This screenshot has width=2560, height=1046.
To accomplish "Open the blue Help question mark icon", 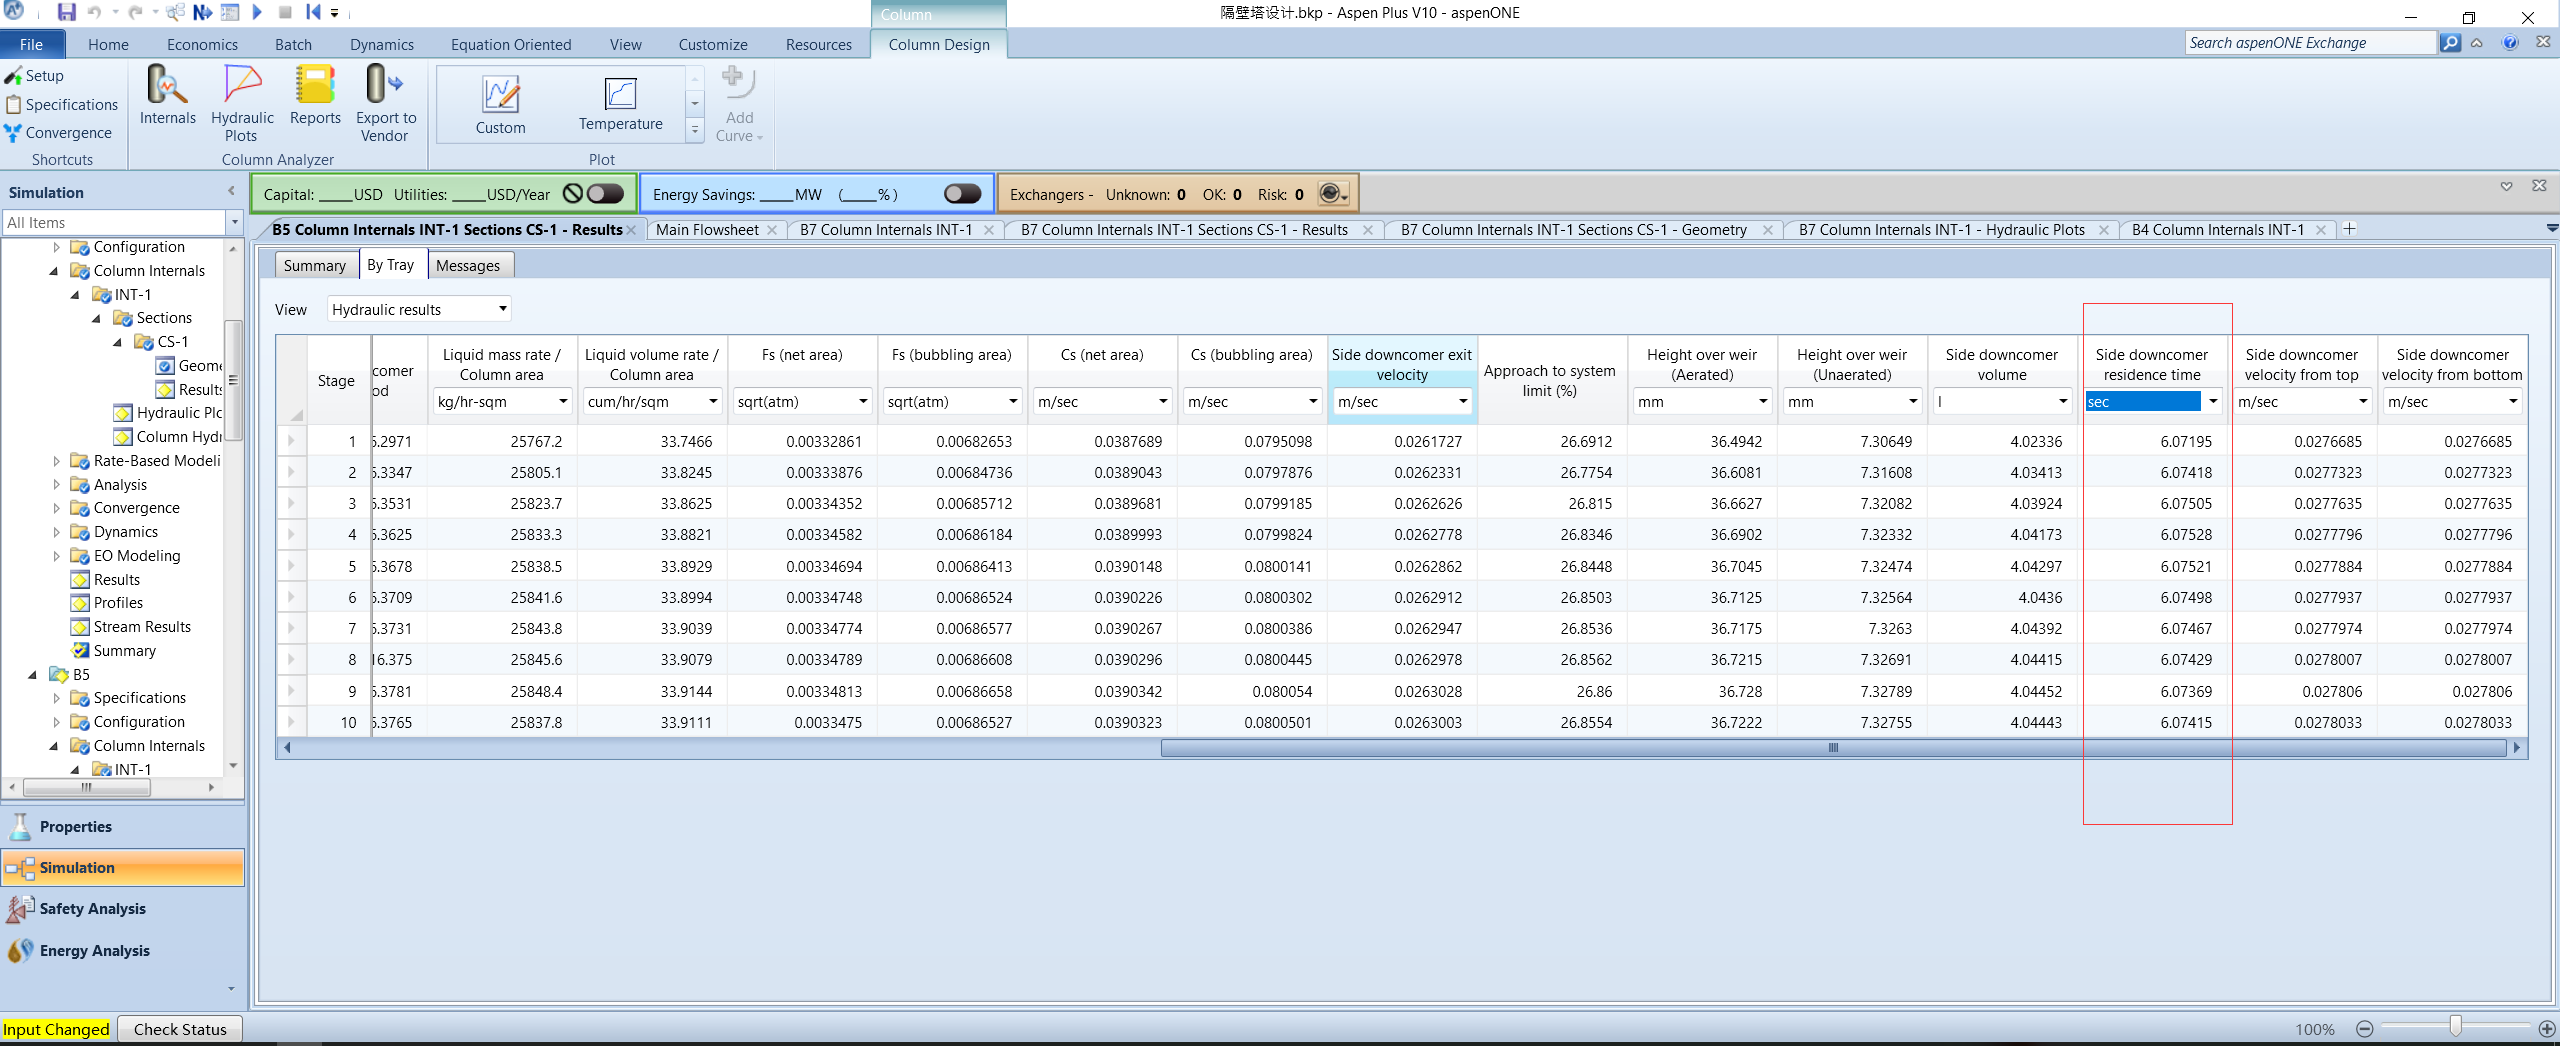I will [x=2510, y=43].
